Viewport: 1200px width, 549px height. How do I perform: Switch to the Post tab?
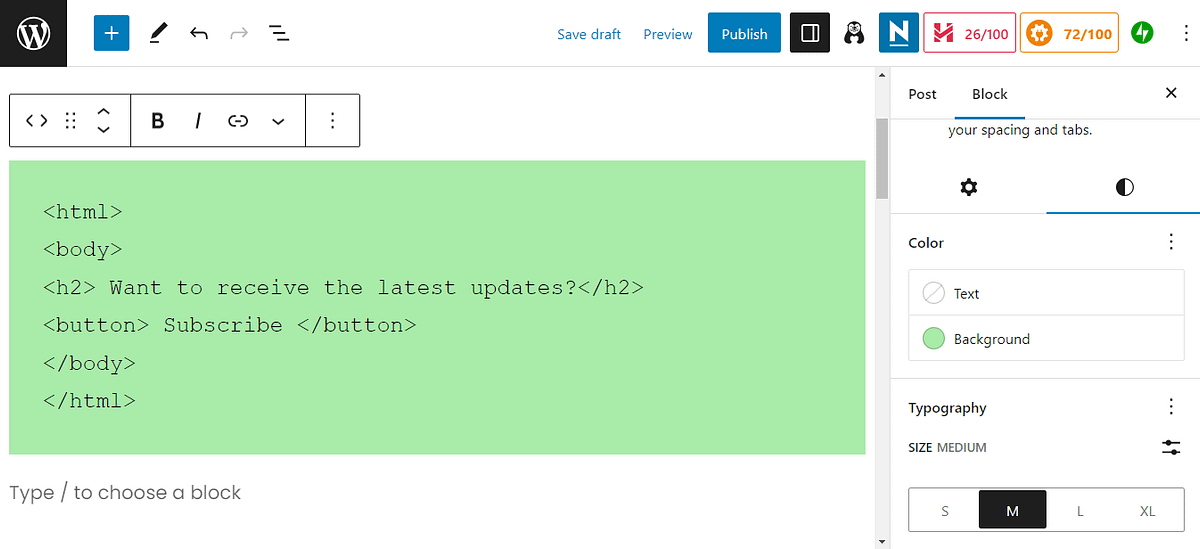click(x=923, y=94)
